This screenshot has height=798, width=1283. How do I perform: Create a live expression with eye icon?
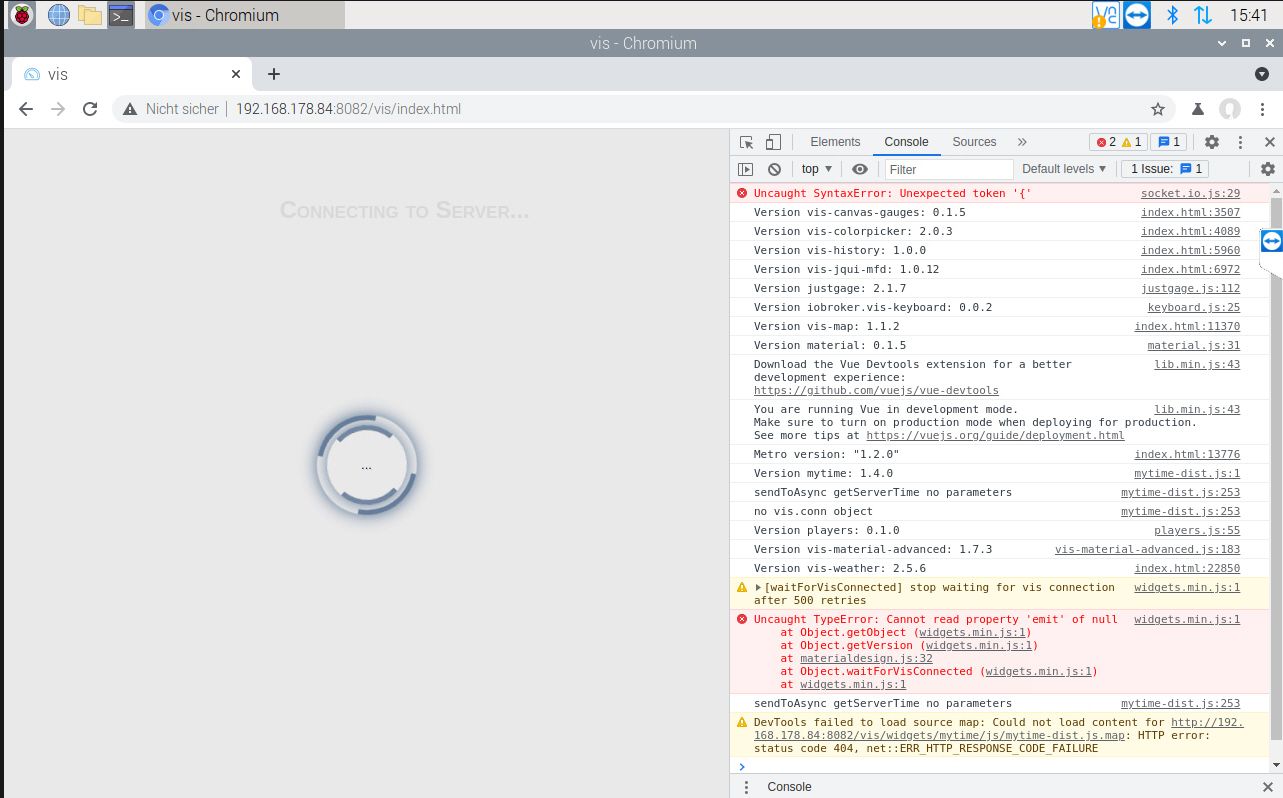(x=859, y=169)
